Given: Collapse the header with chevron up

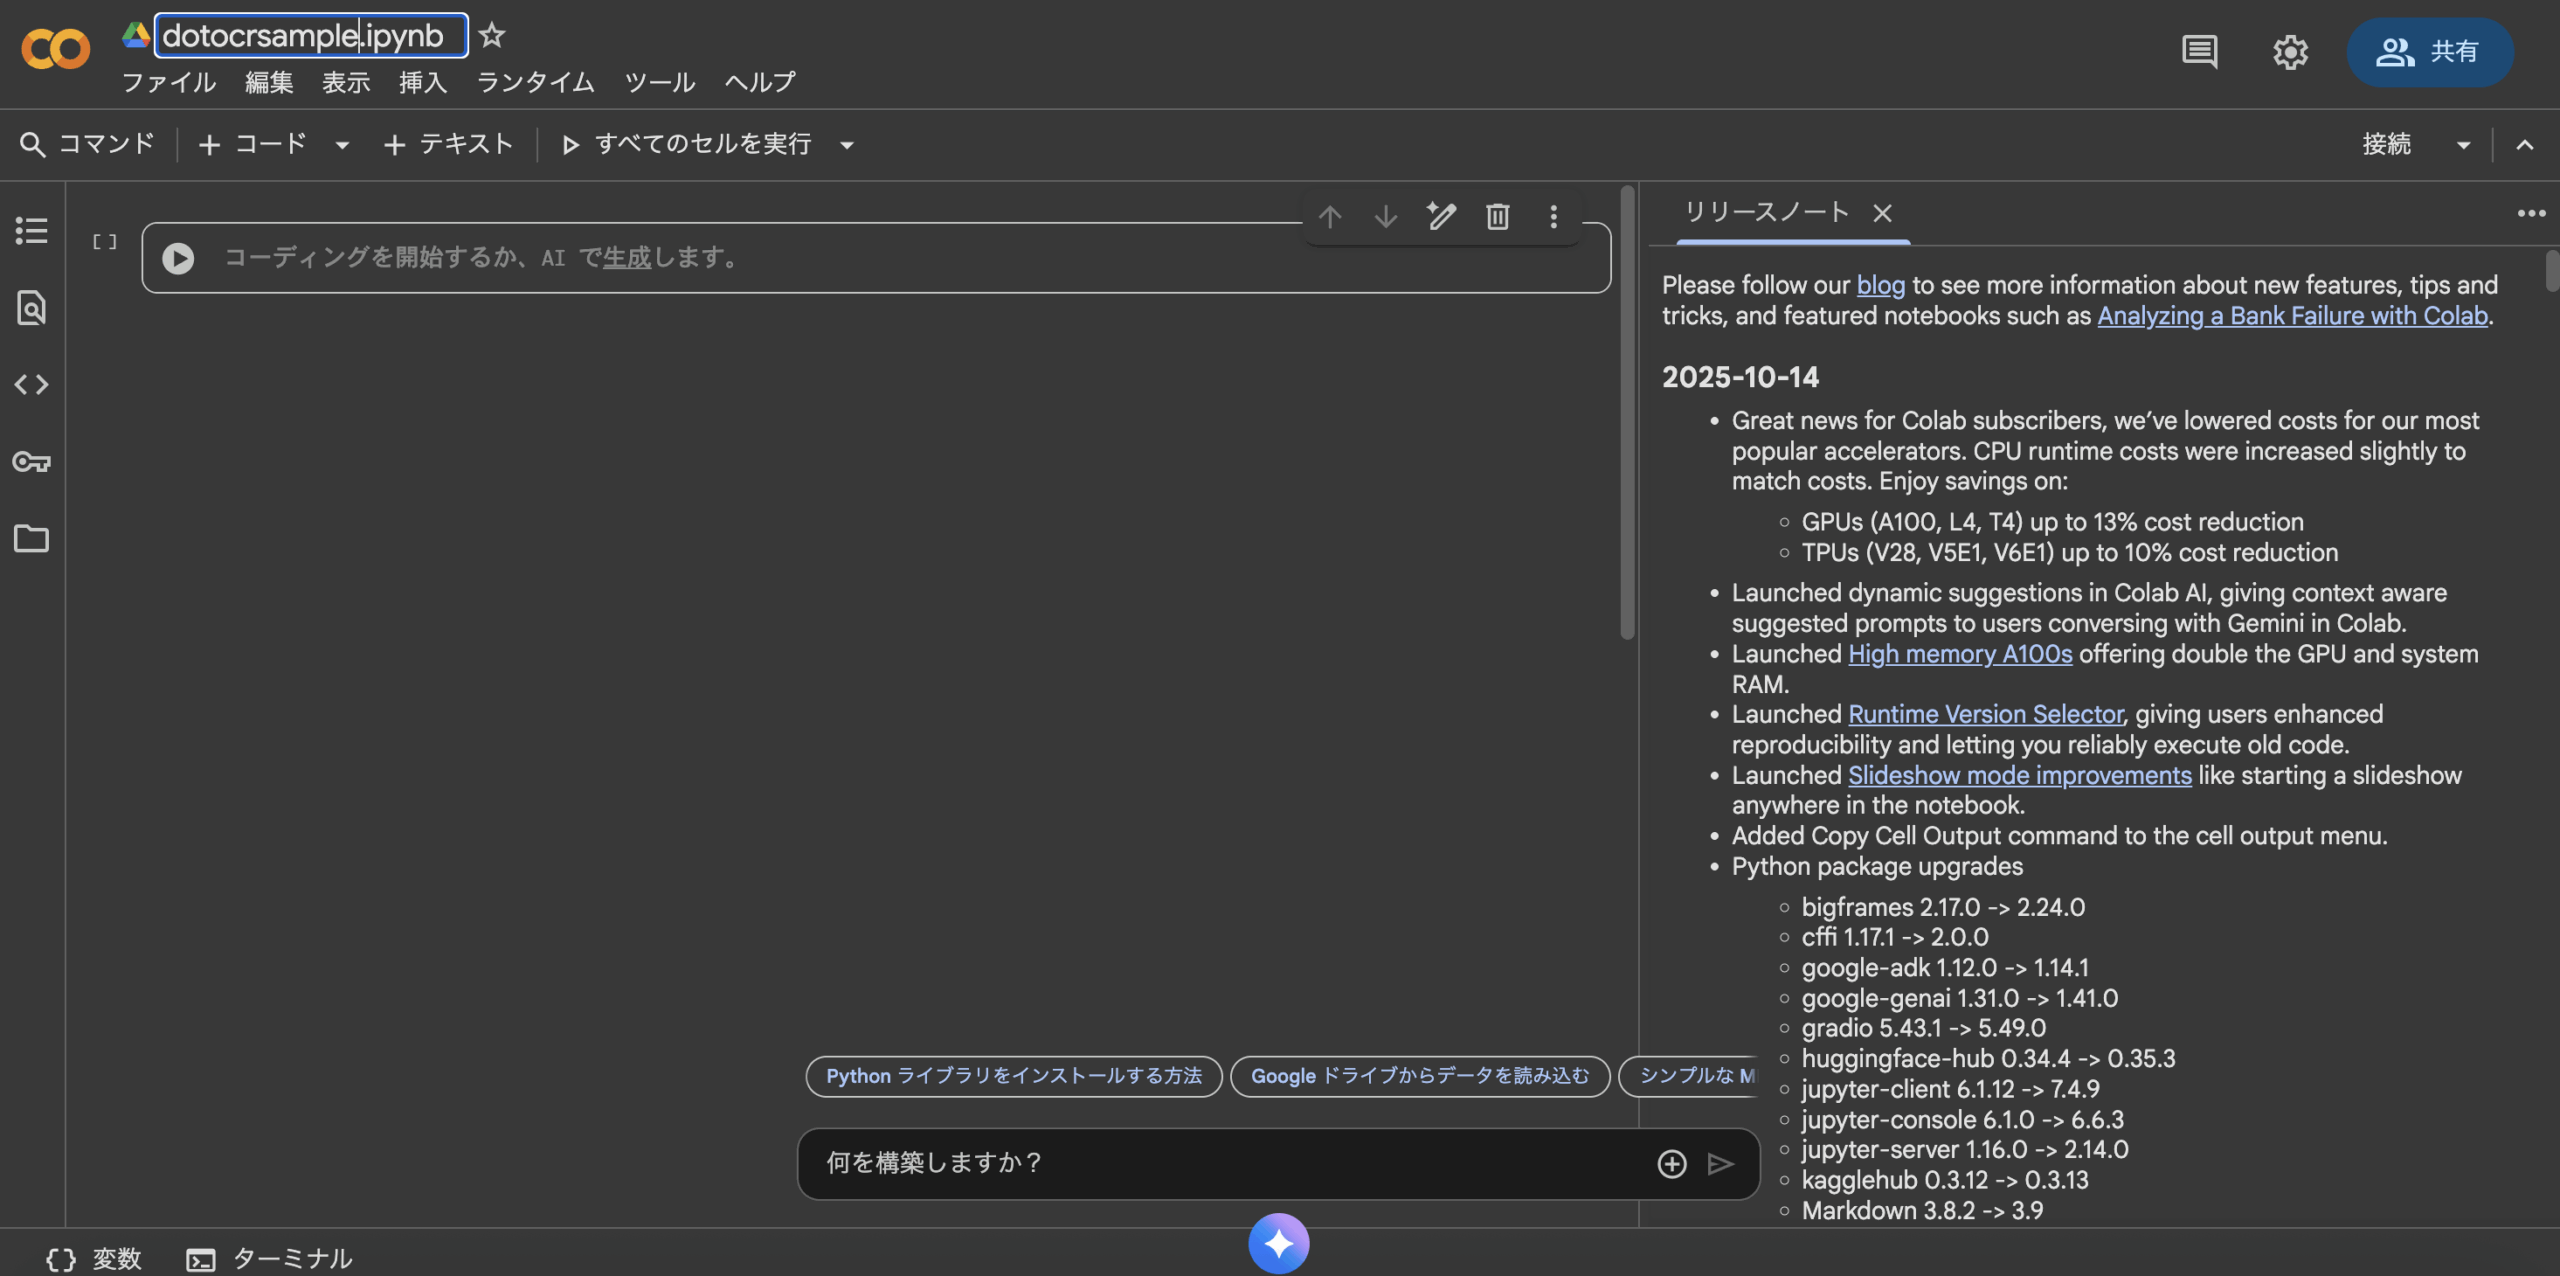Looking at the screenshot, I should 2525,145.
